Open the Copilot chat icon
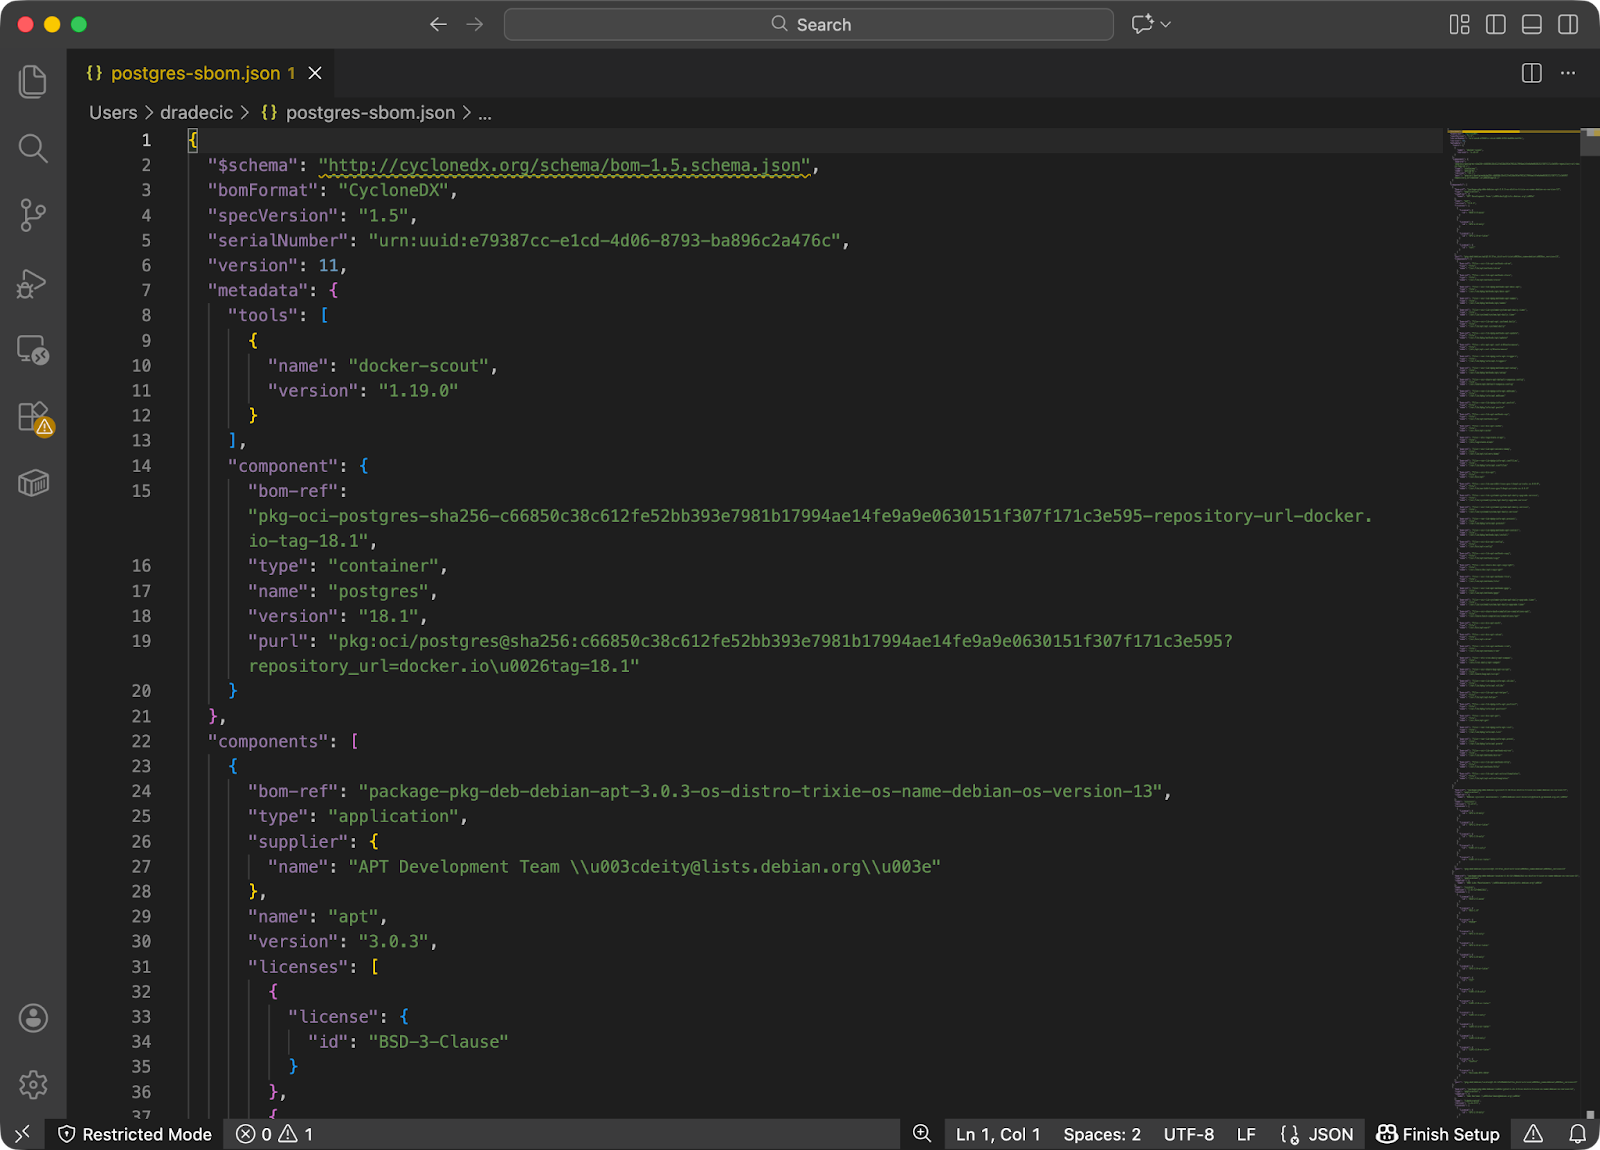The width and height of the screenshot is (1600, 1150). click(1143, 24)
